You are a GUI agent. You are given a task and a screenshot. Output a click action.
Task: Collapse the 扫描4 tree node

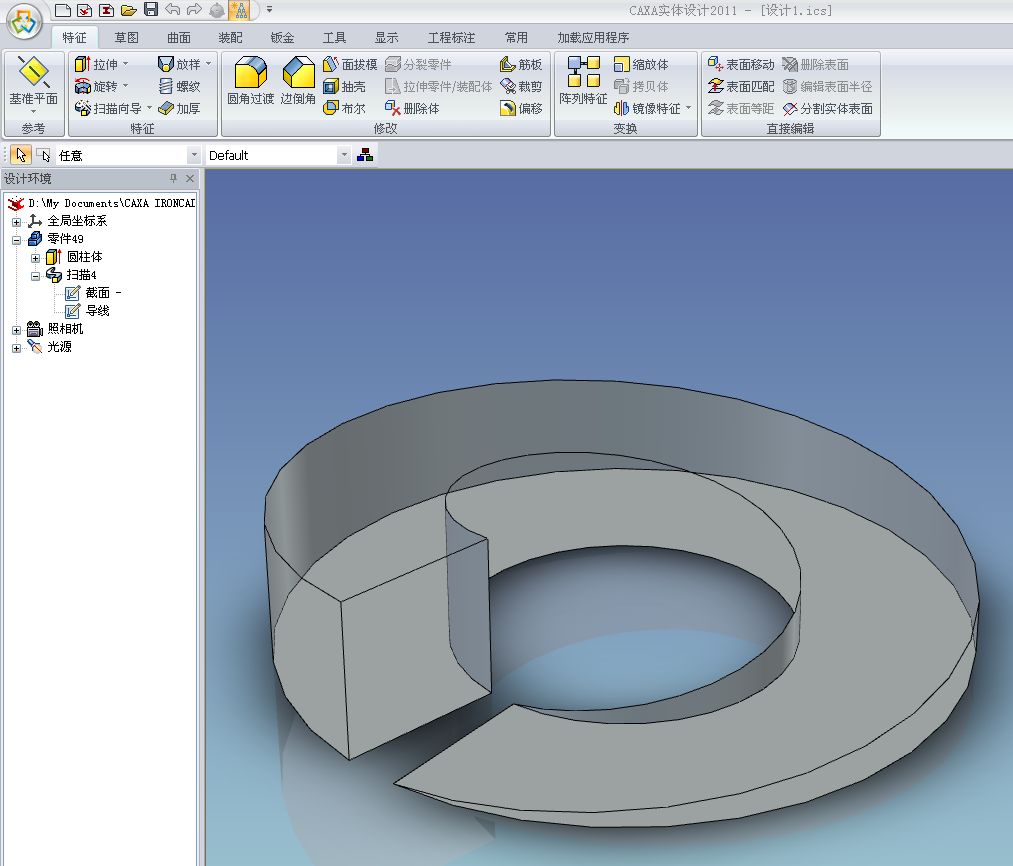point(36,275)
